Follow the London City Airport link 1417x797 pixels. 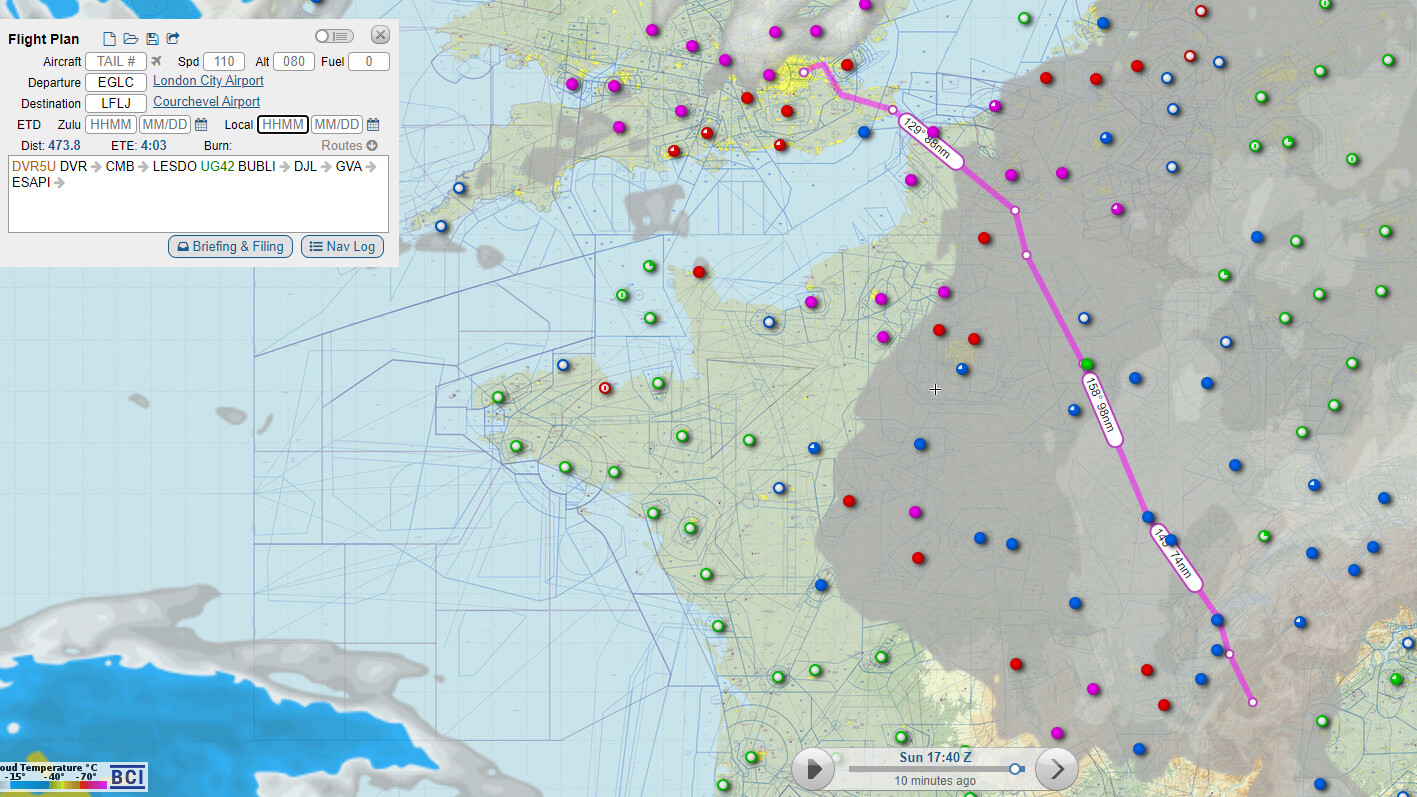click(208, 81)
